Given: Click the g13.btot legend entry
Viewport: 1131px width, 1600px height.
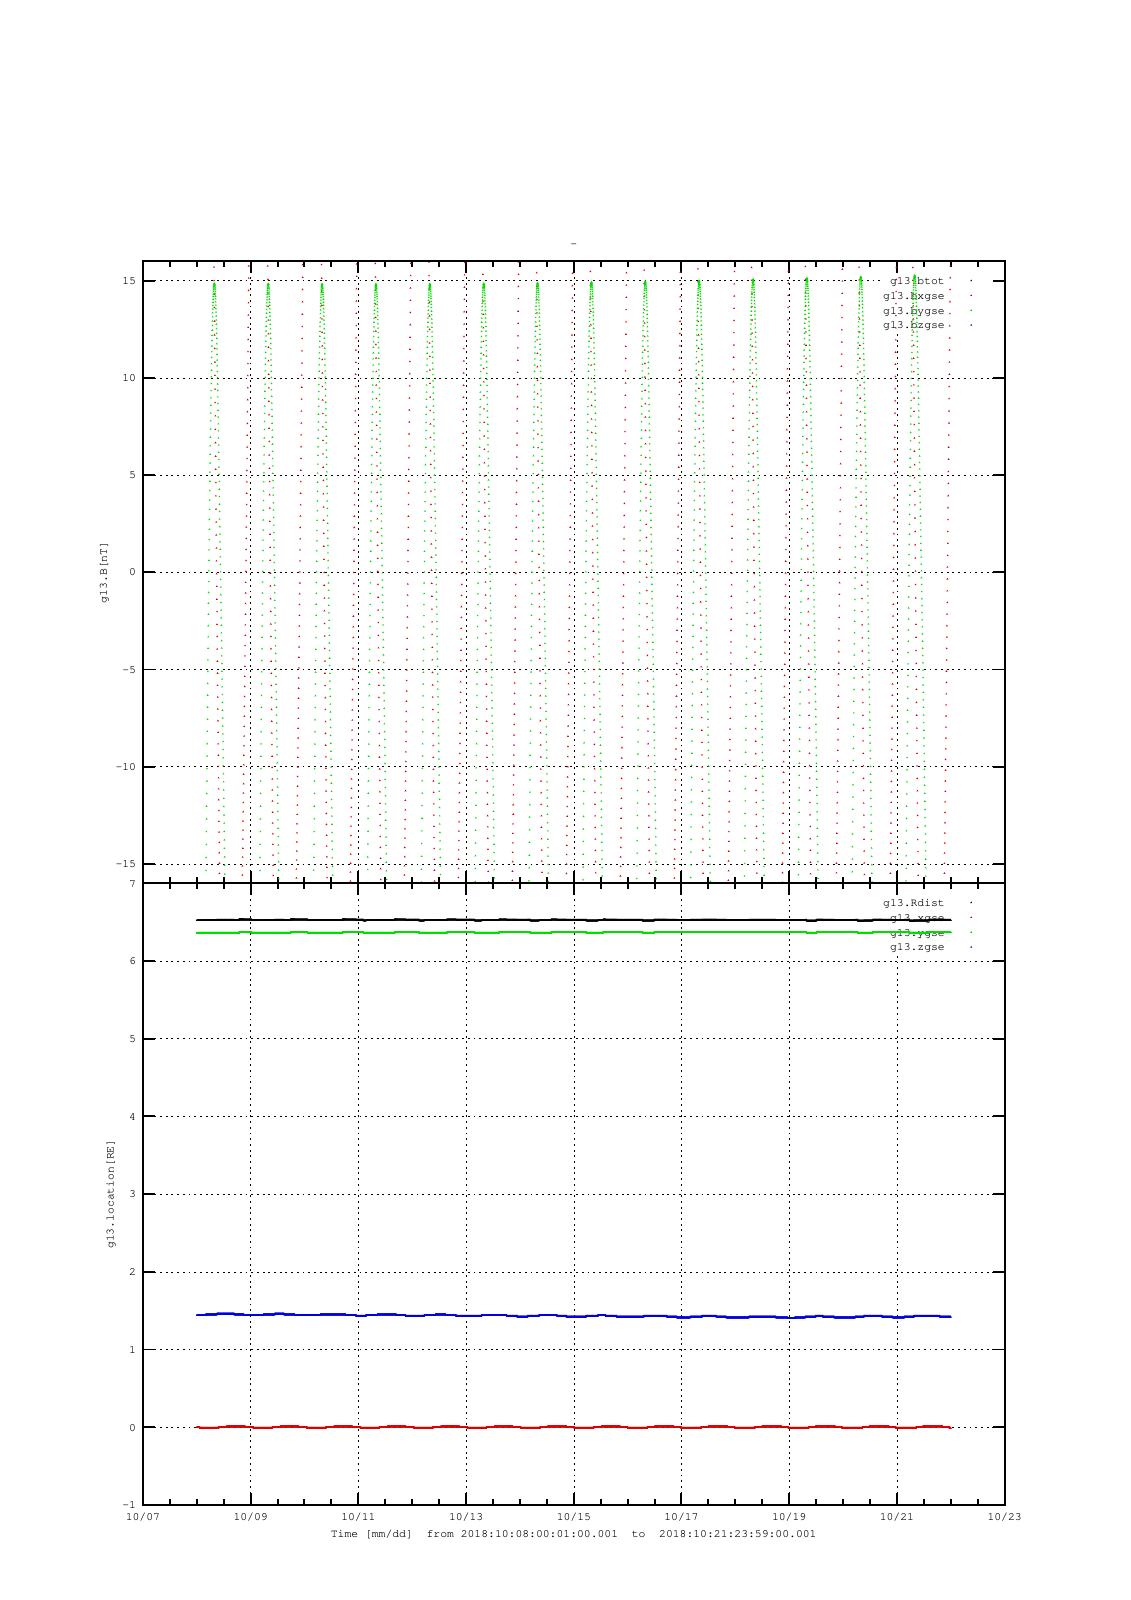Looking at the screenshot, I should click(917, 281).
